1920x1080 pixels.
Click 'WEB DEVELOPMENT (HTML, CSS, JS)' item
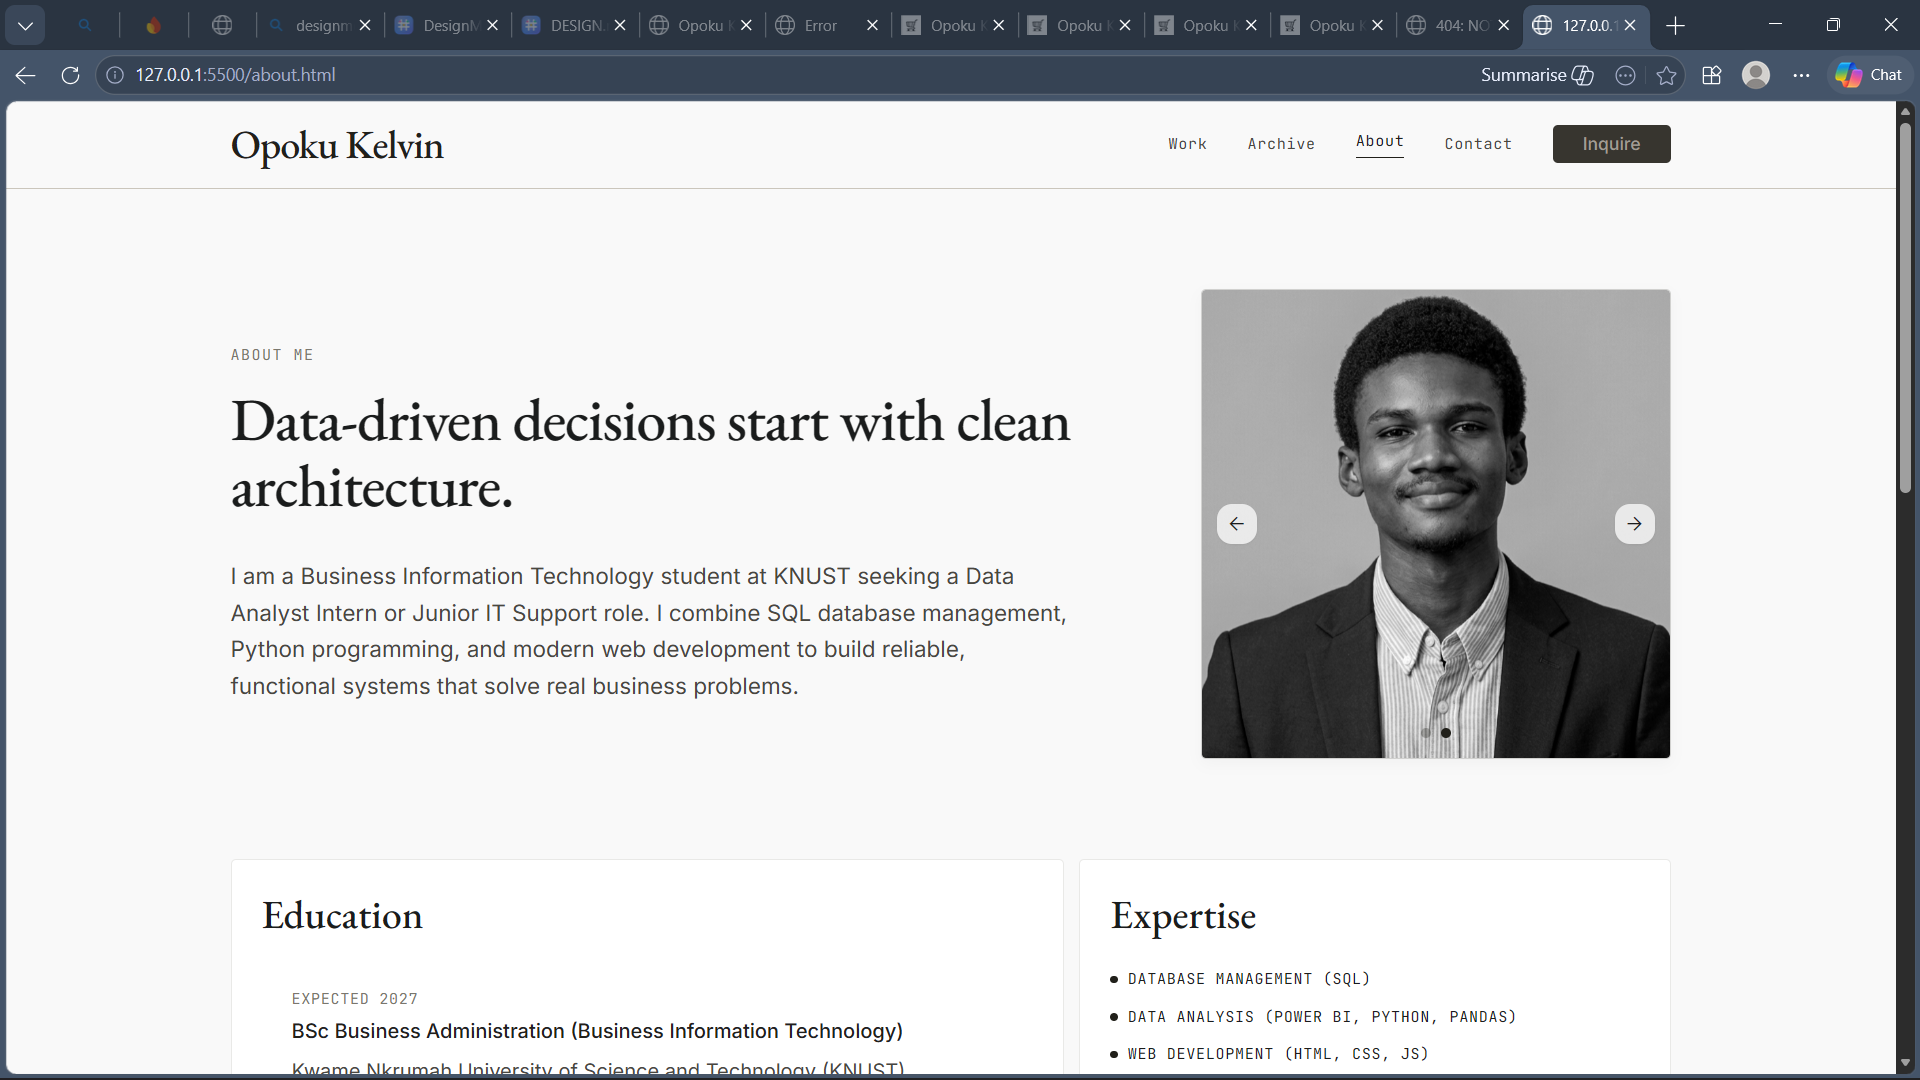[1278, 1054]
